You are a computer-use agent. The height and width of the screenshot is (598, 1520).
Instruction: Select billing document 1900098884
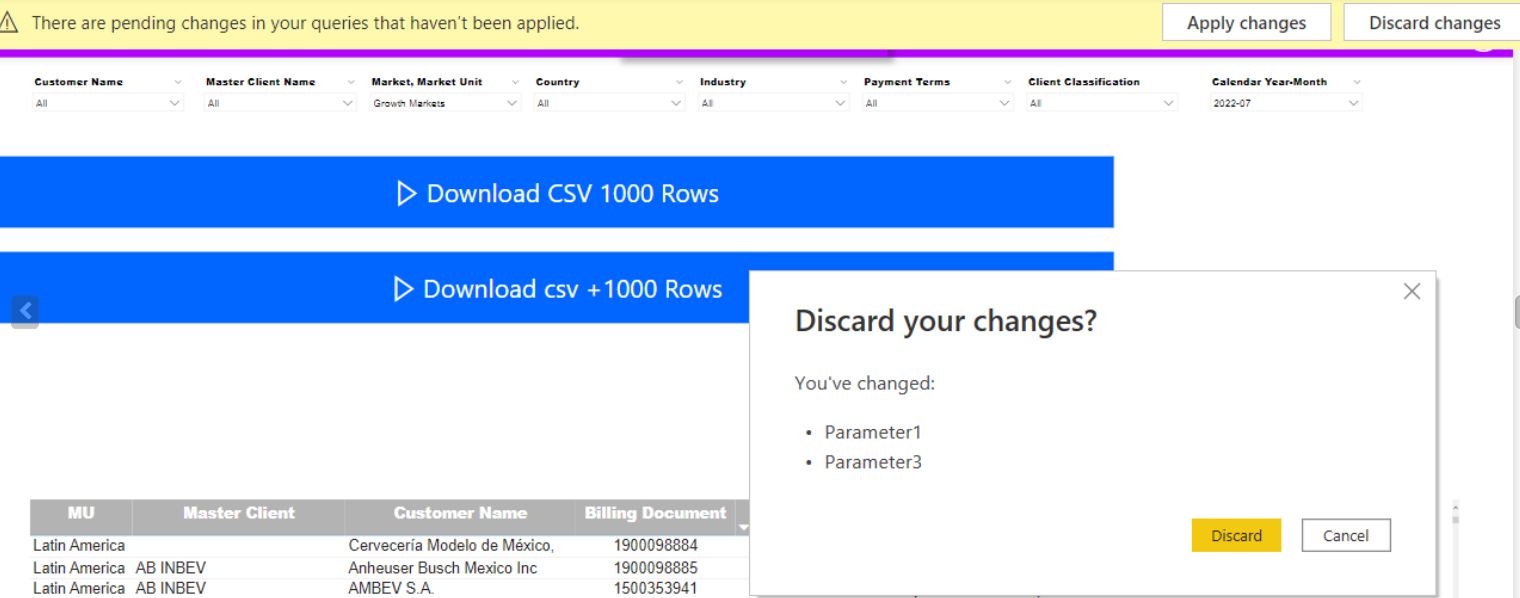(x=656, y=546)
